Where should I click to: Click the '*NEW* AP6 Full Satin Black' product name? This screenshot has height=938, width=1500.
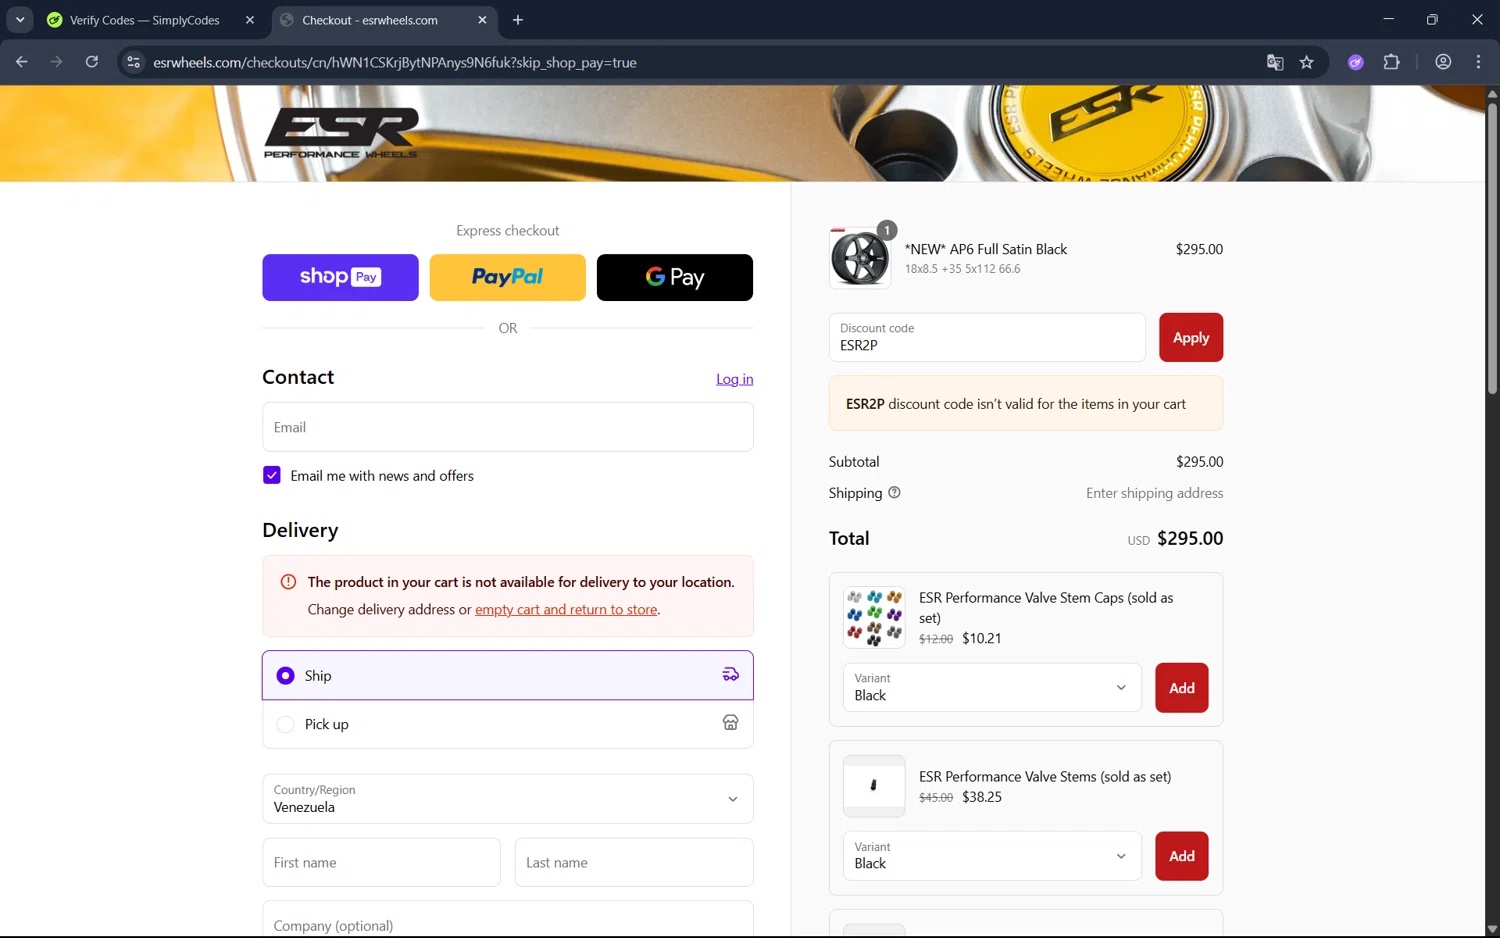pos(986,249)
